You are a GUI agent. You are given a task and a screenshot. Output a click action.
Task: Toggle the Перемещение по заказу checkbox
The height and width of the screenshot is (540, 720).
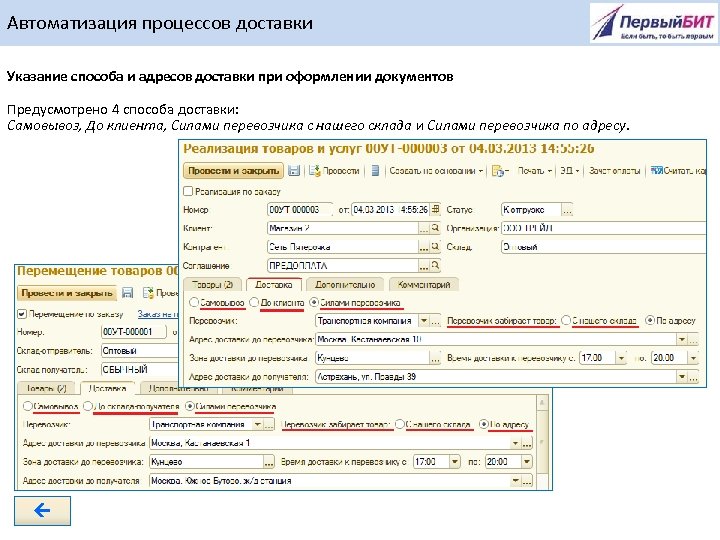click(22, 314)
